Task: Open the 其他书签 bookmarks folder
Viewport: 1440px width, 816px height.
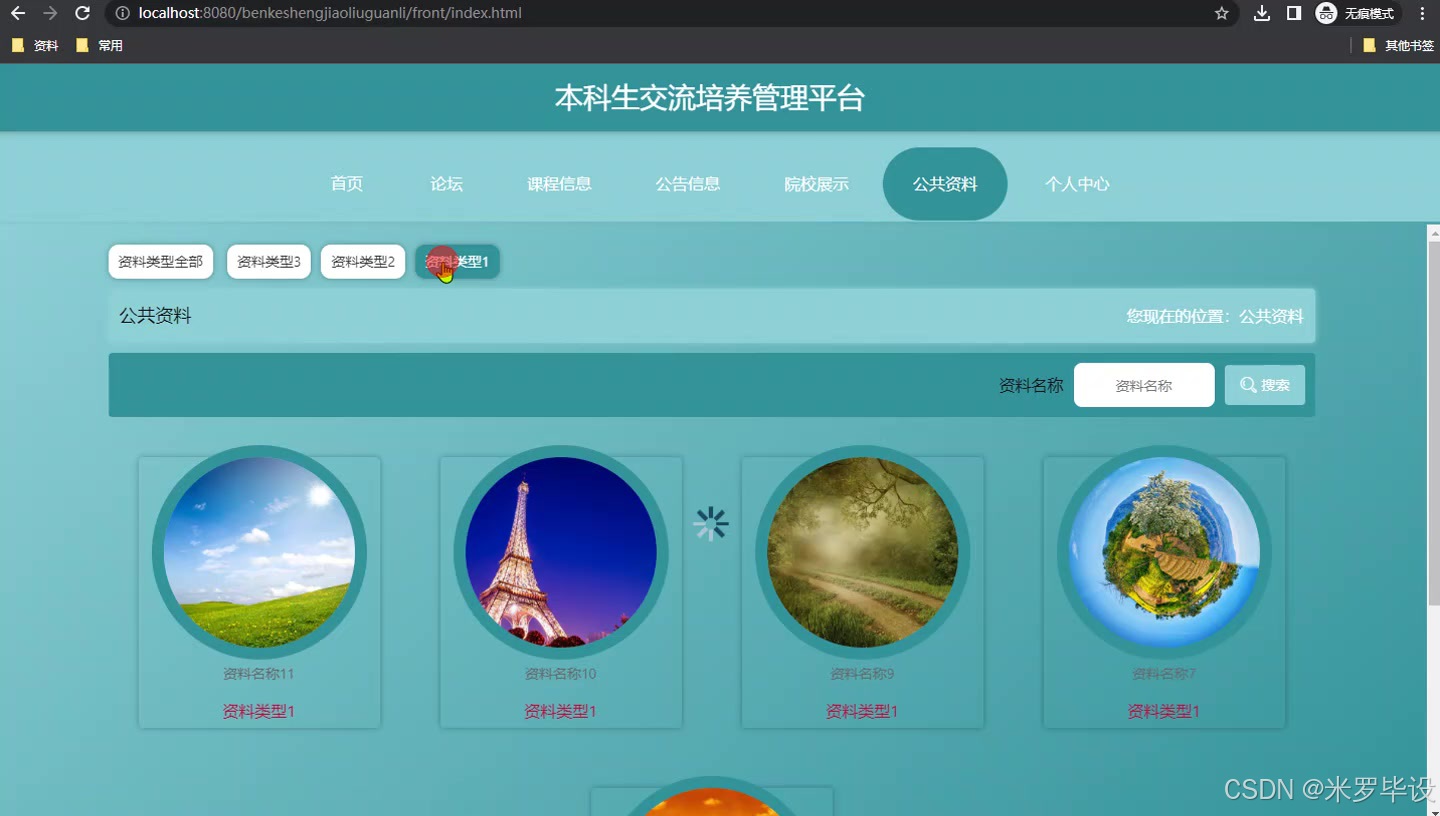Action: (1398, 45)
